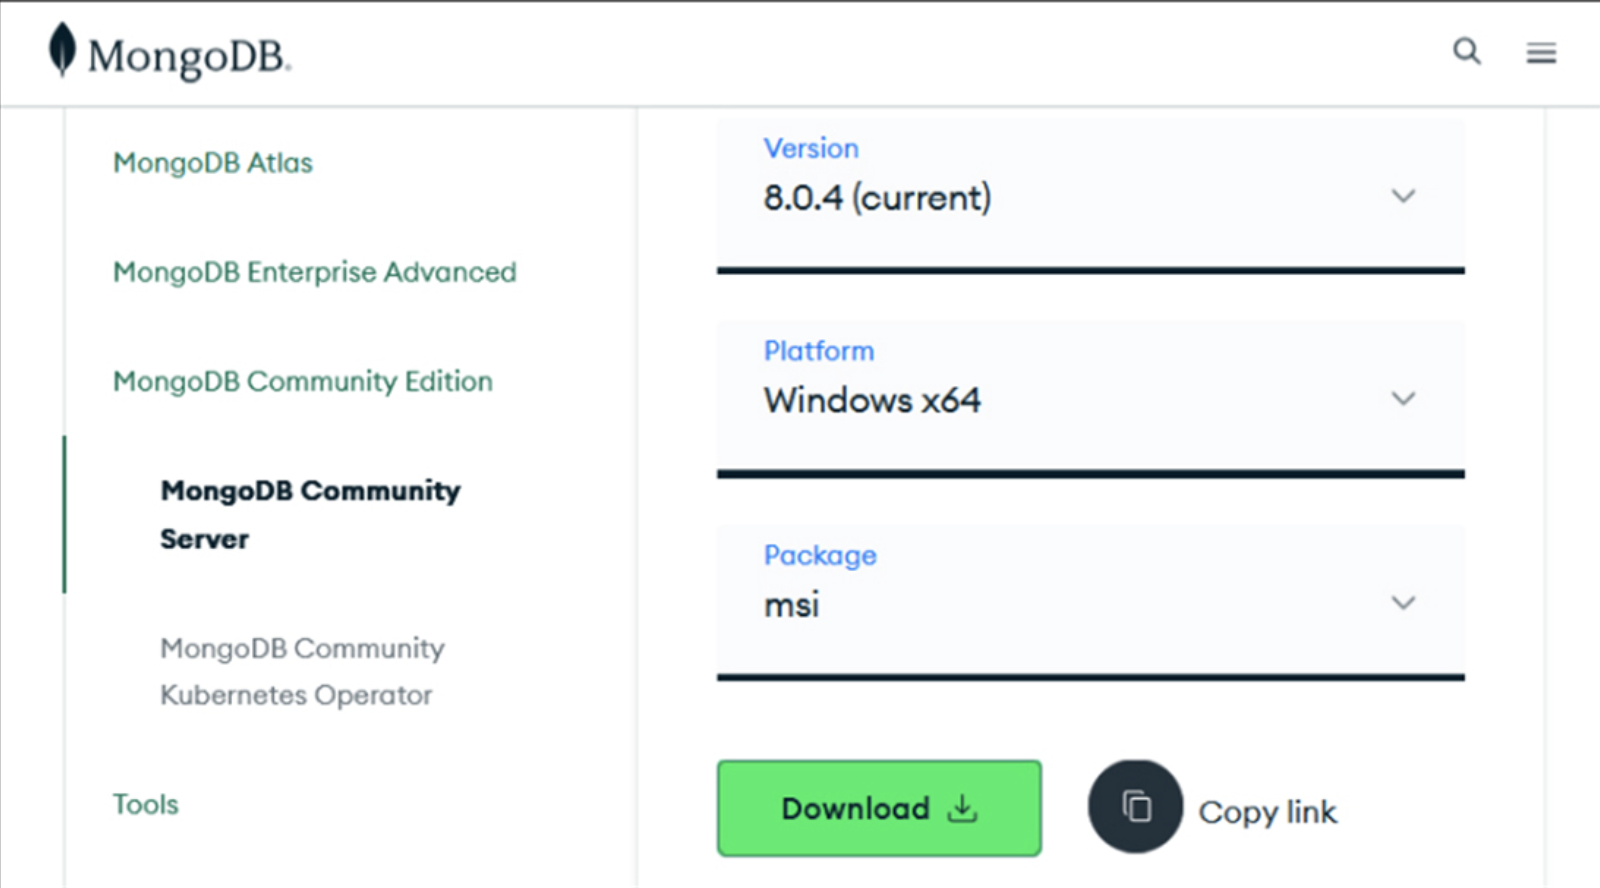
Task: Click the MongoDB wordmark text
Action: pos(189,57)
